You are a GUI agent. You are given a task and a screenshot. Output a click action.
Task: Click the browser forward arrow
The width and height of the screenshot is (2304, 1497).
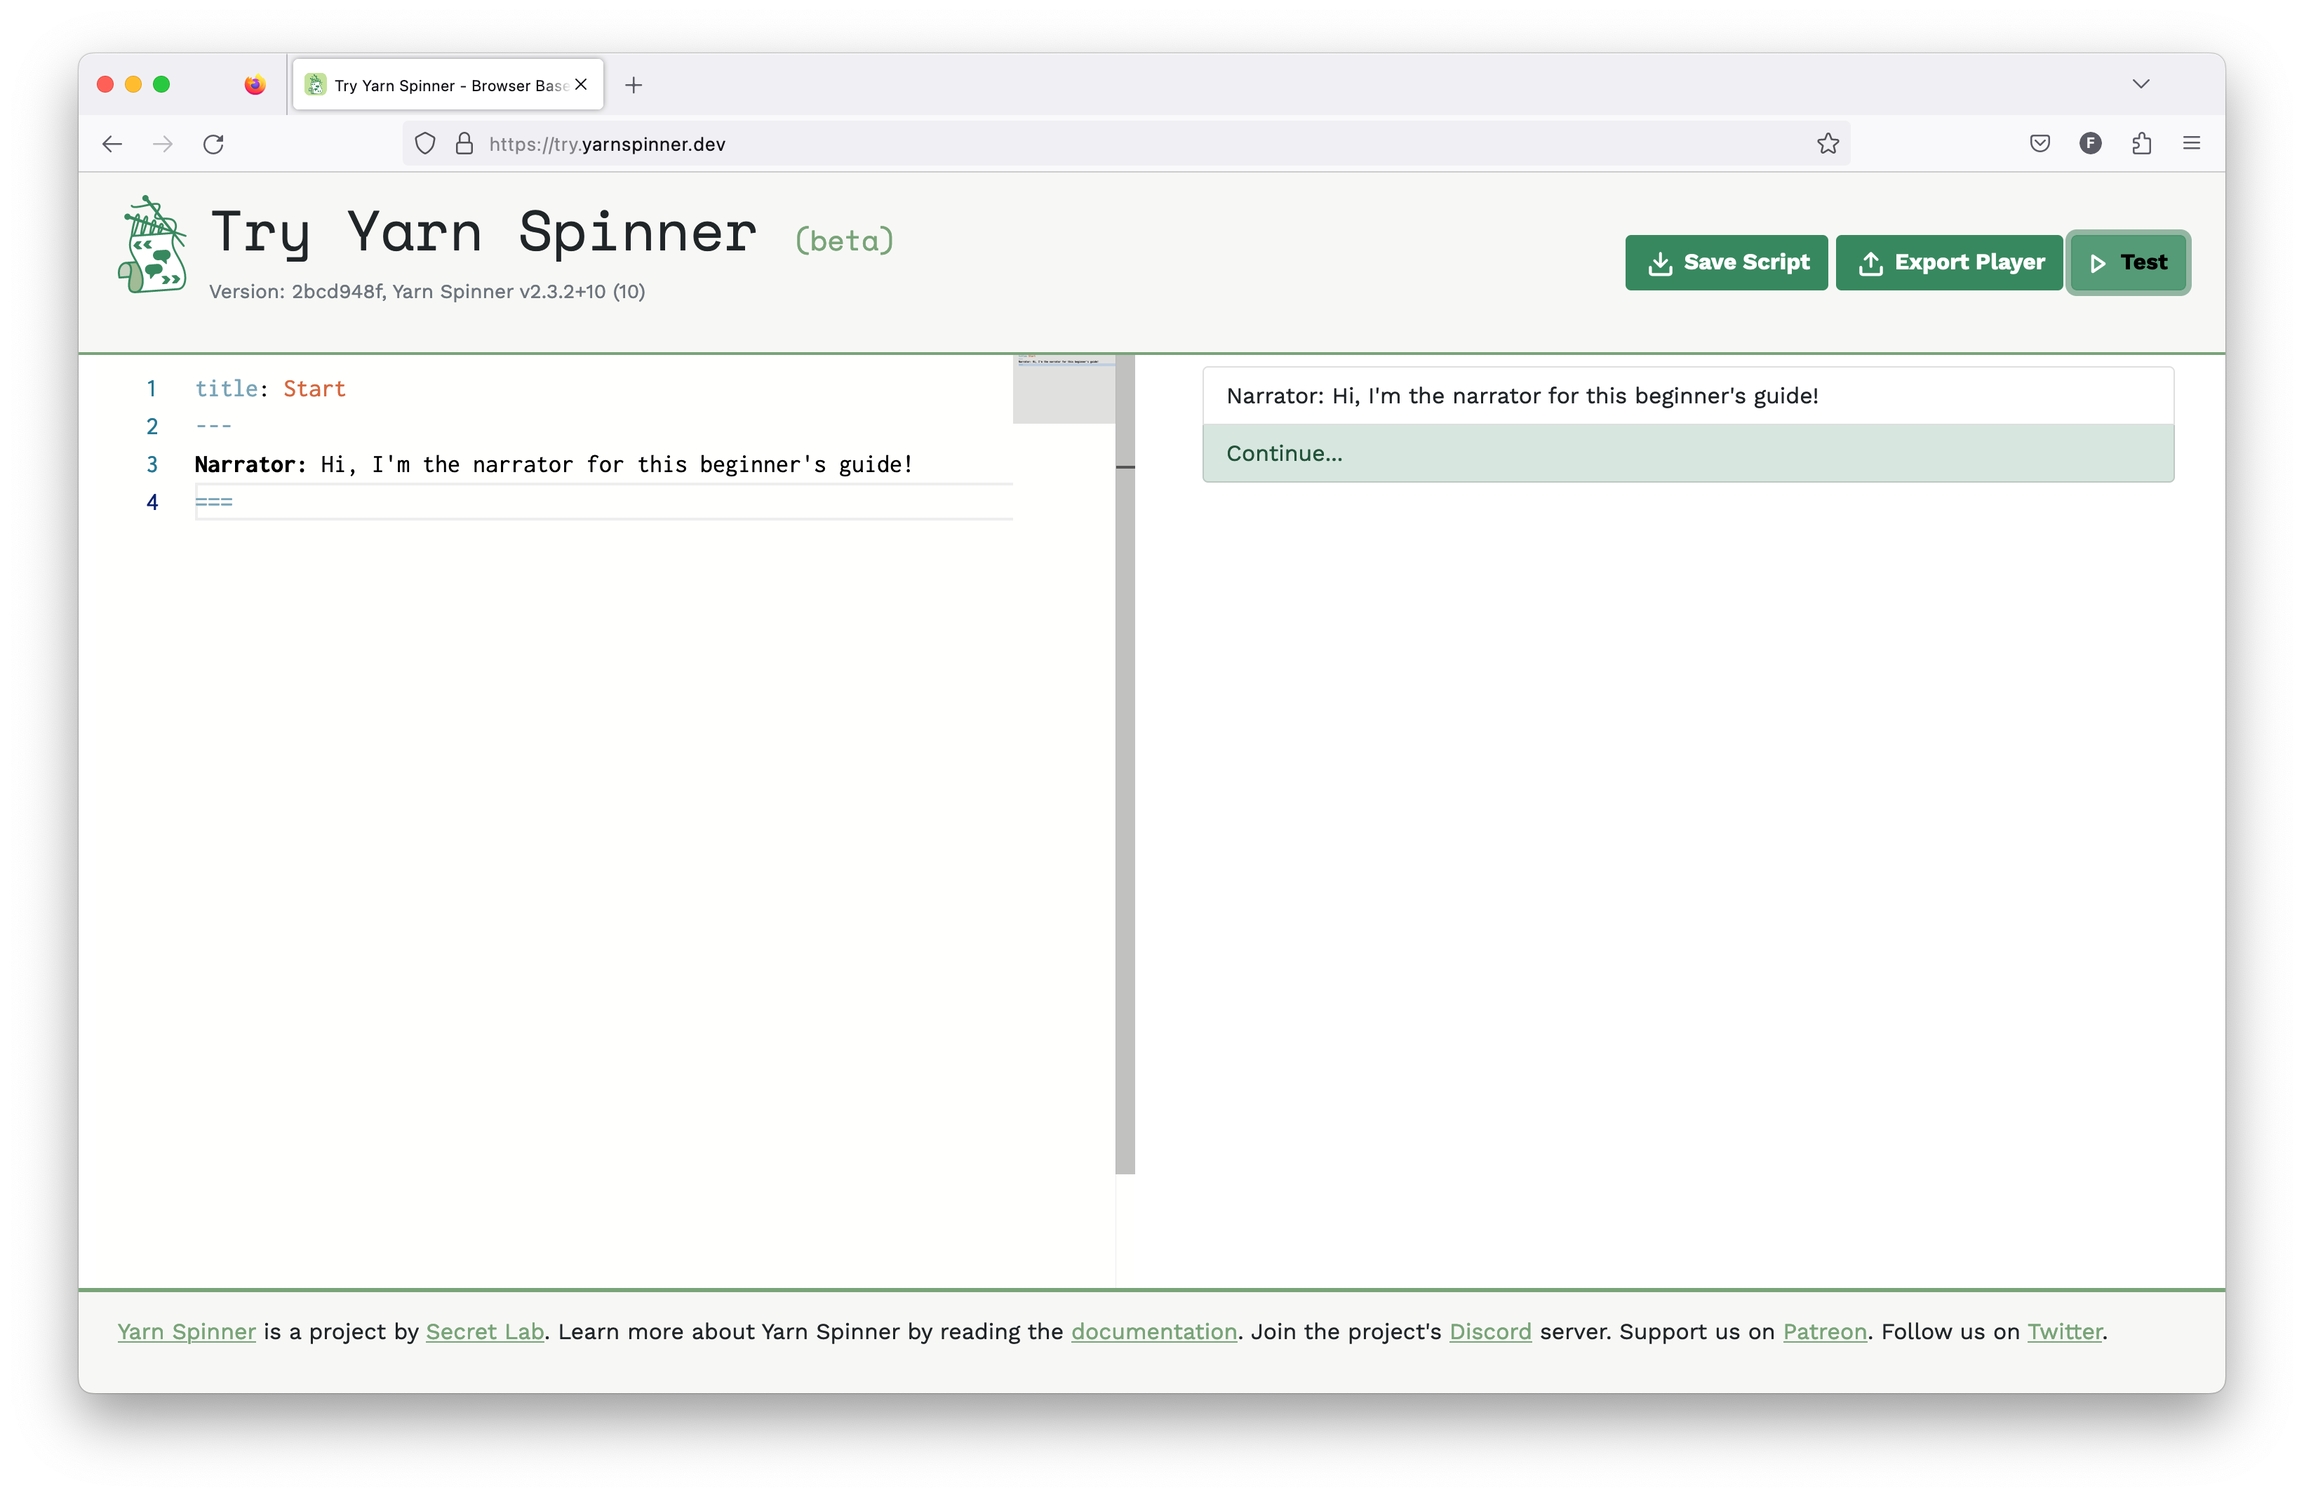click(x=163, y=144)
